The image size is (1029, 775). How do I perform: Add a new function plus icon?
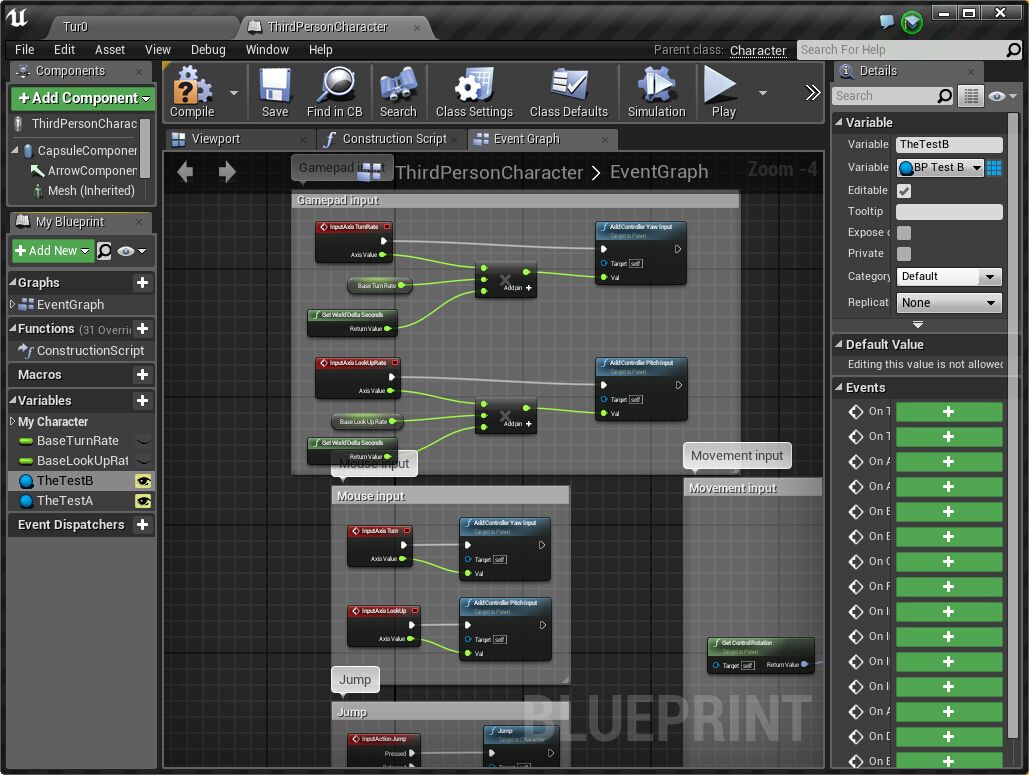pos(142,329)
